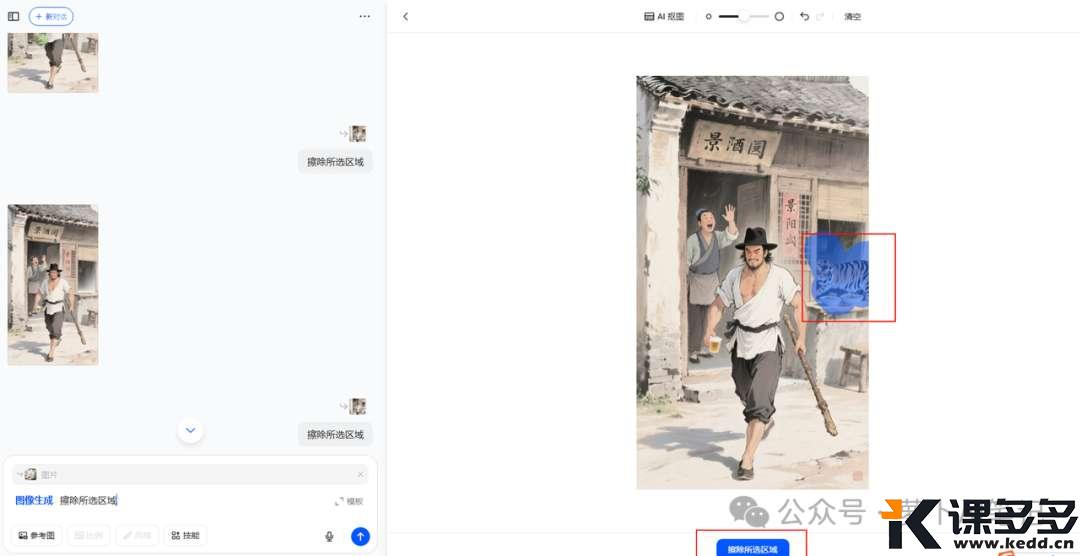Open the 比例 aspect ratio option
This screenshot has width=1080, height=556.
click(88, 535)
